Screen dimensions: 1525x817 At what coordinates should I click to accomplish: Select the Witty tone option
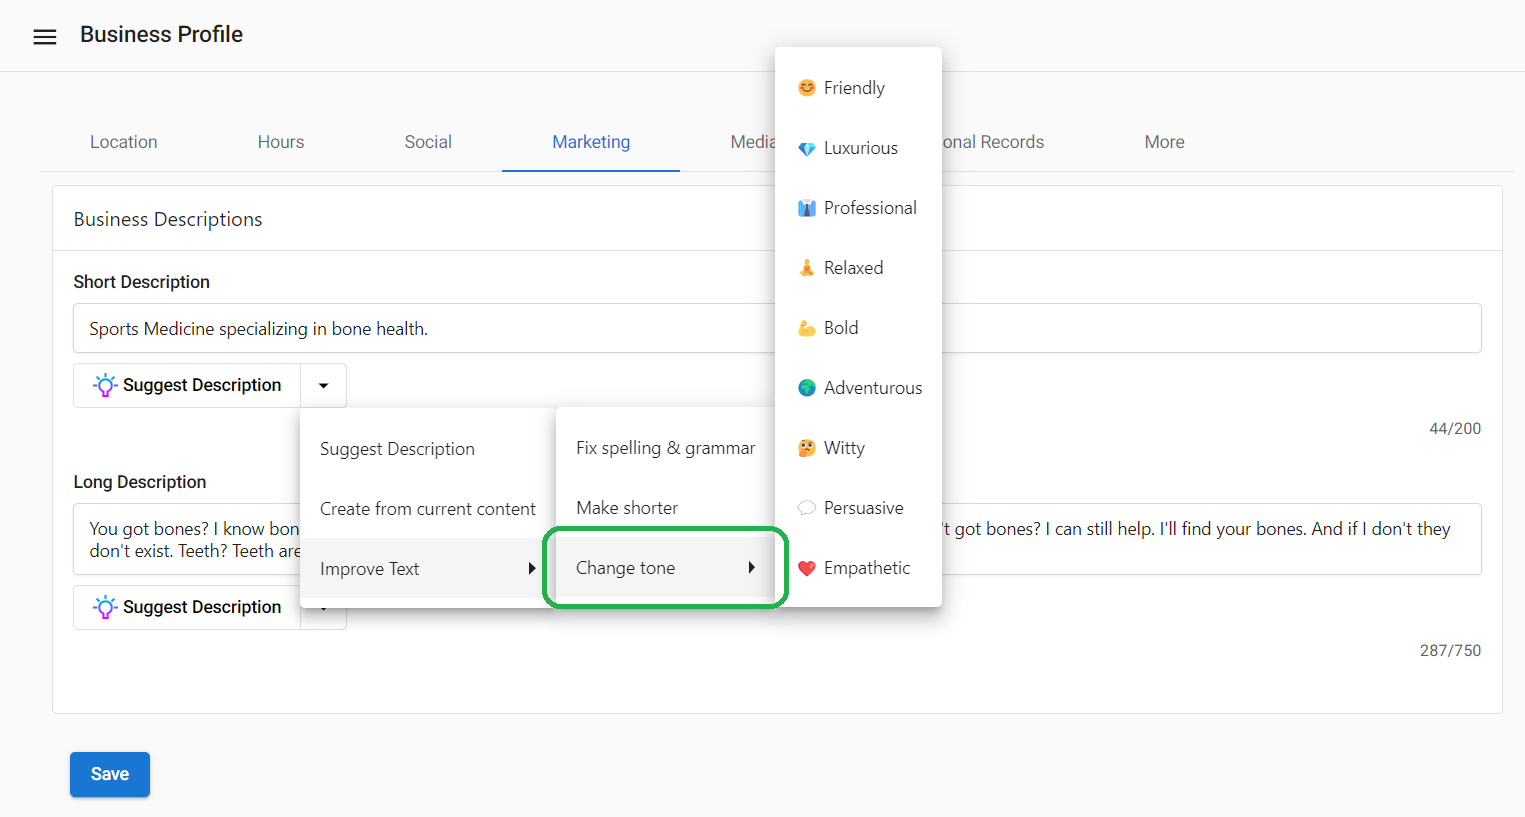[843, 448]
